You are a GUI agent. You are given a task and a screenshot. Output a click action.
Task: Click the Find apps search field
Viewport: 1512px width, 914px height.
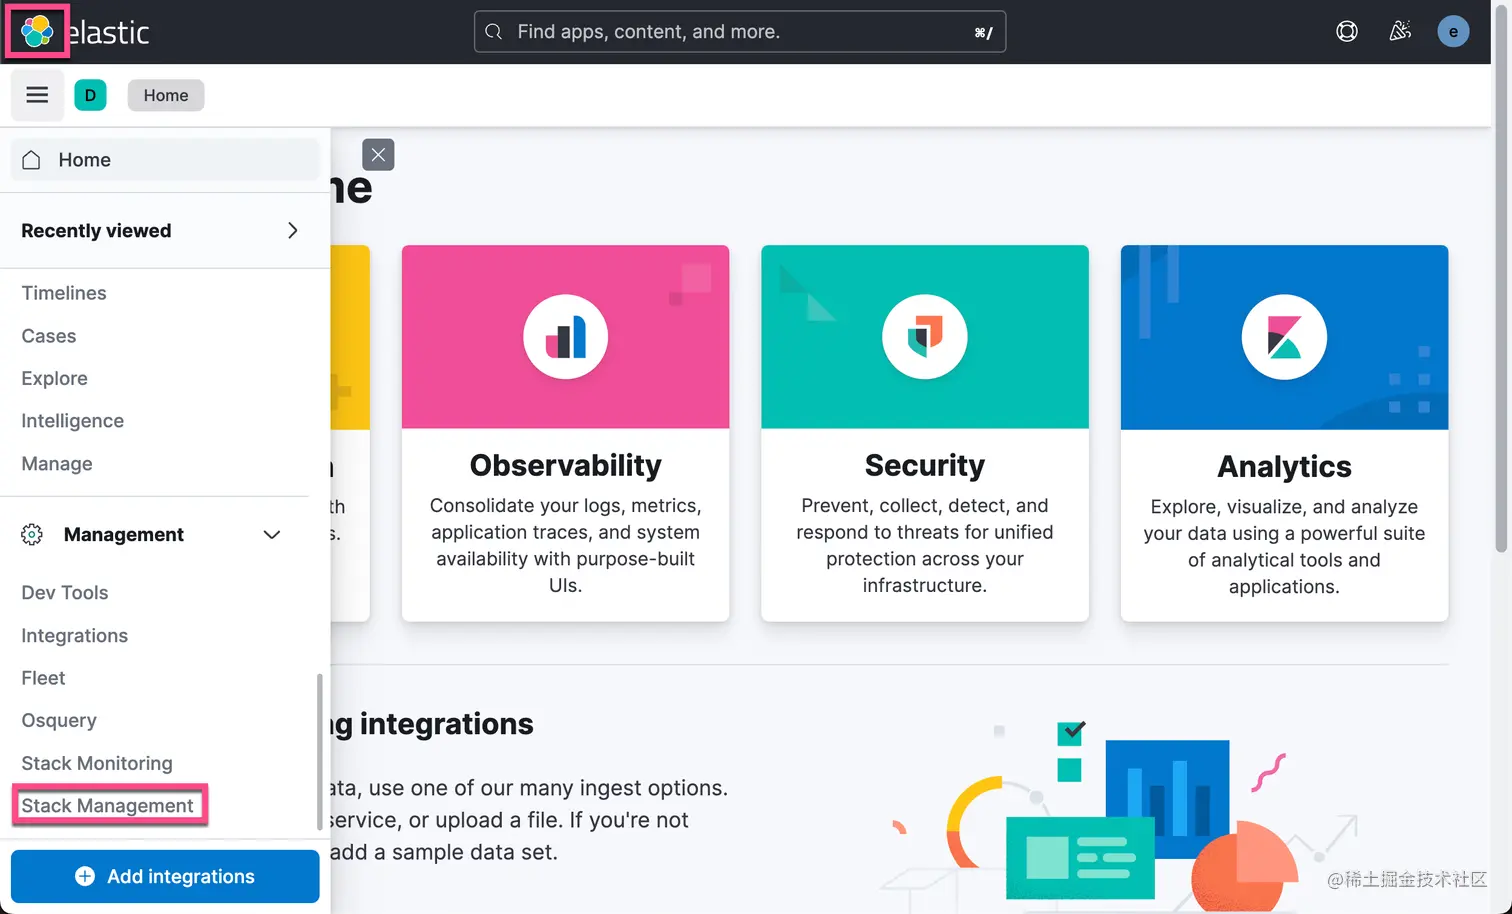(x=739, y=31)
